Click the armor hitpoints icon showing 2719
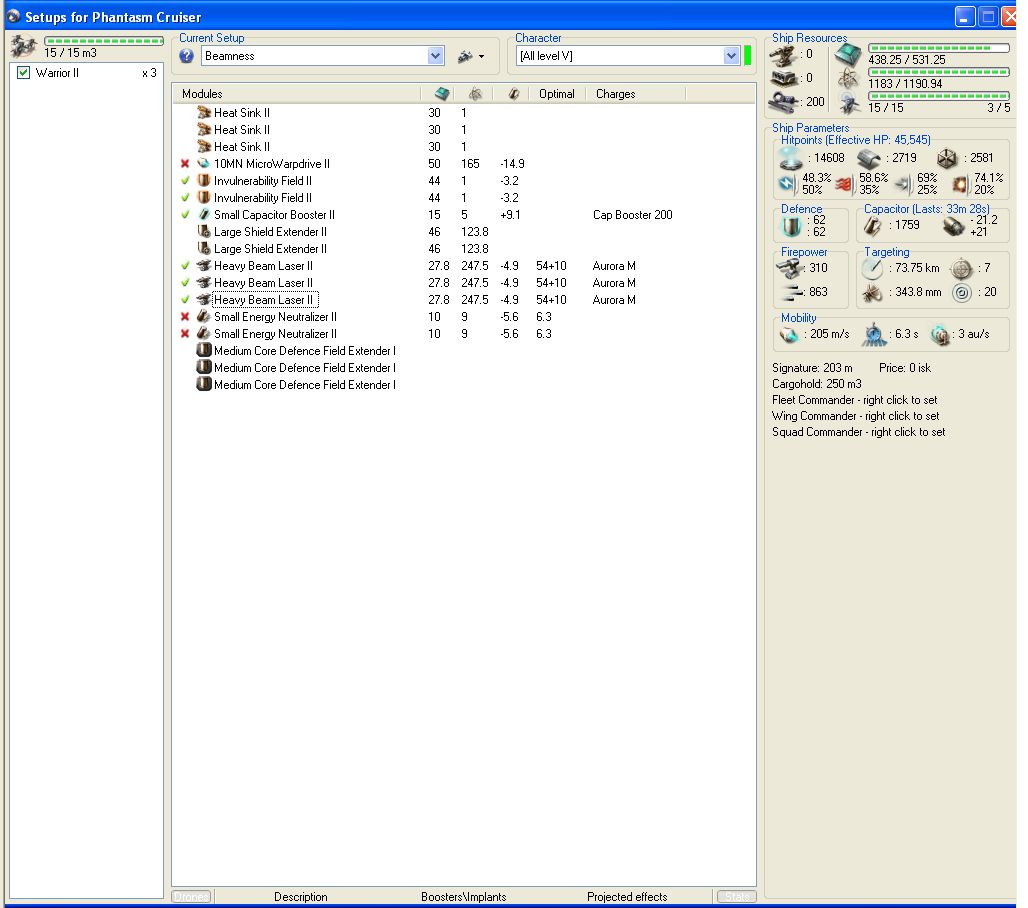1028x908 pixels. pyautogui.click(x=869, y=159)
